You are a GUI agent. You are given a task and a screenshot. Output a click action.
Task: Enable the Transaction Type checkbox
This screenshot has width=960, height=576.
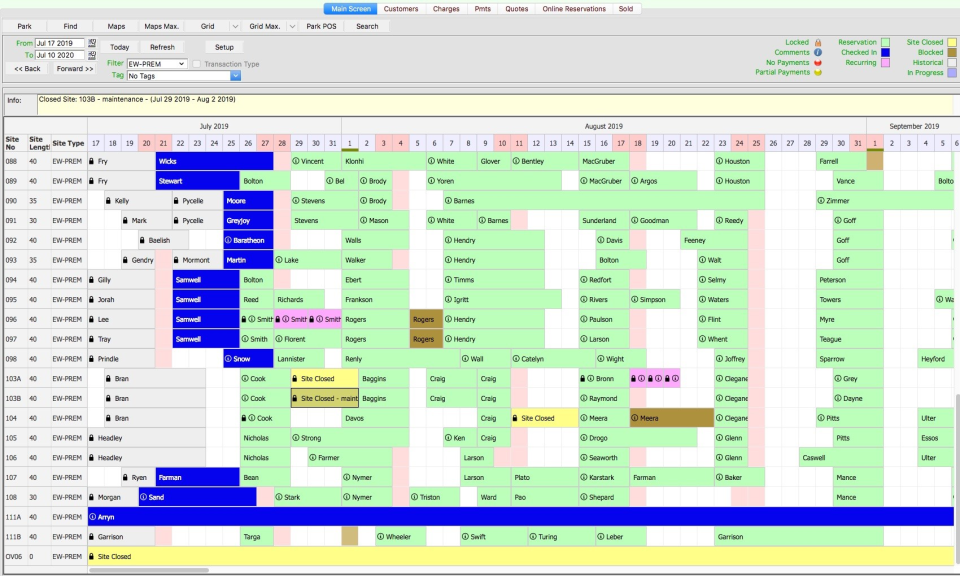pyautogui.click(x=197, y=64)
